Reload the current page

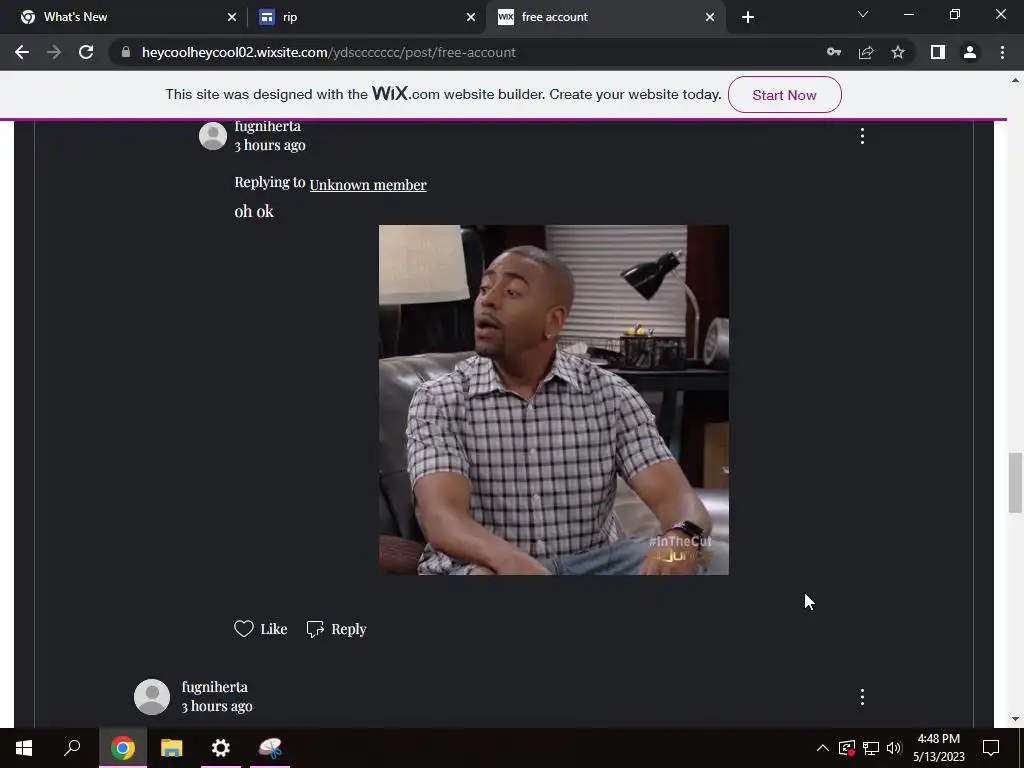click(86, 52)
